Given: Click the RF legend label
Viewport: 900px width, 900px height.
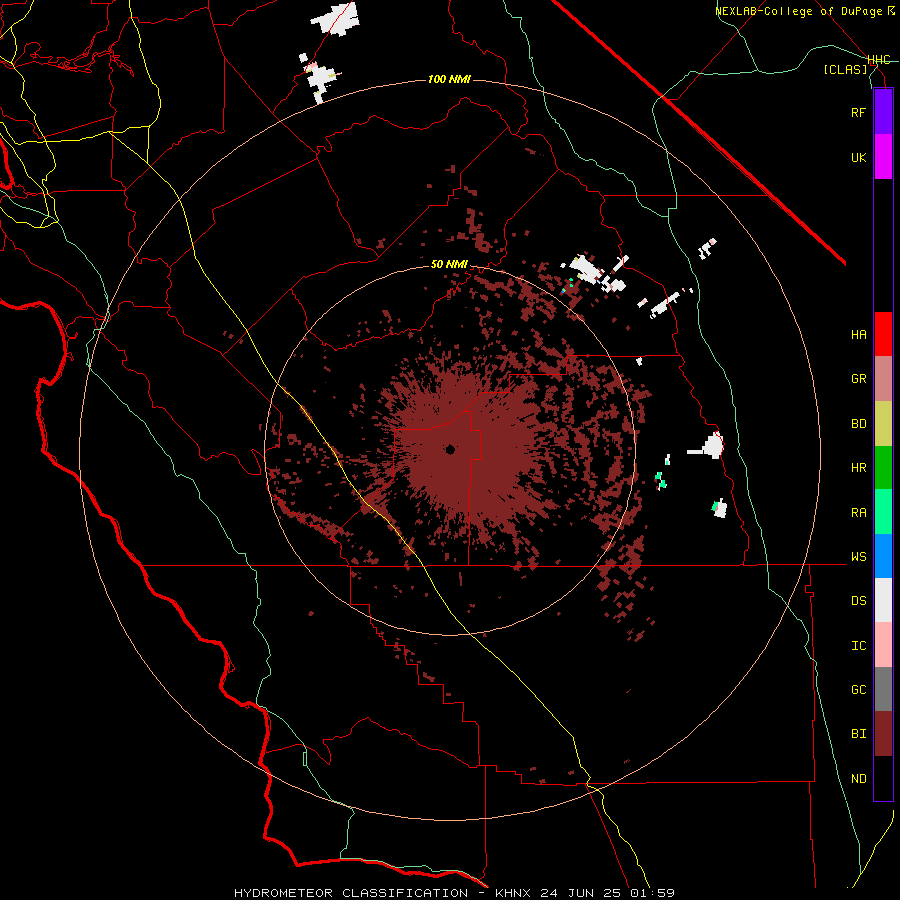Looking at the screenshot, I should (858, 112).
